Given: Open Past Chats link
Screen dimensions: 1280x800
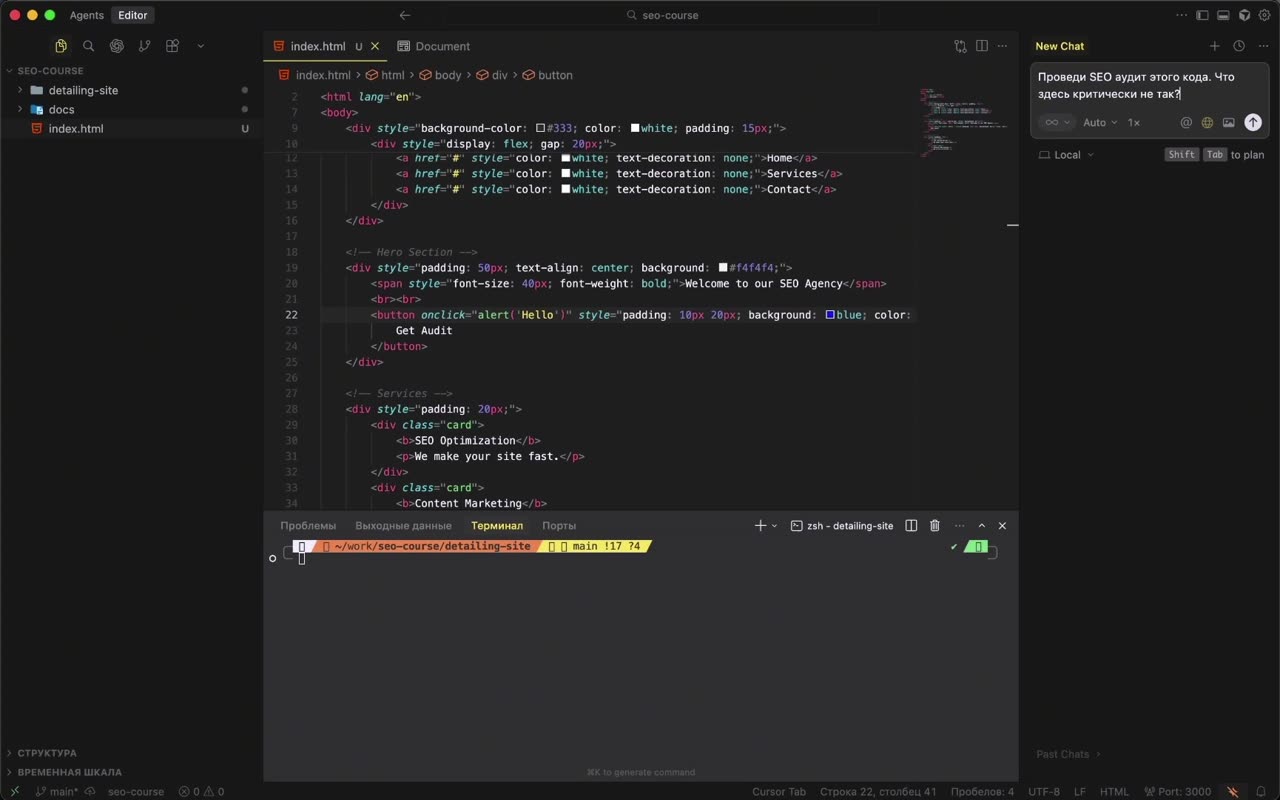Looking at the screenshot, I should tap(1068, 754).
